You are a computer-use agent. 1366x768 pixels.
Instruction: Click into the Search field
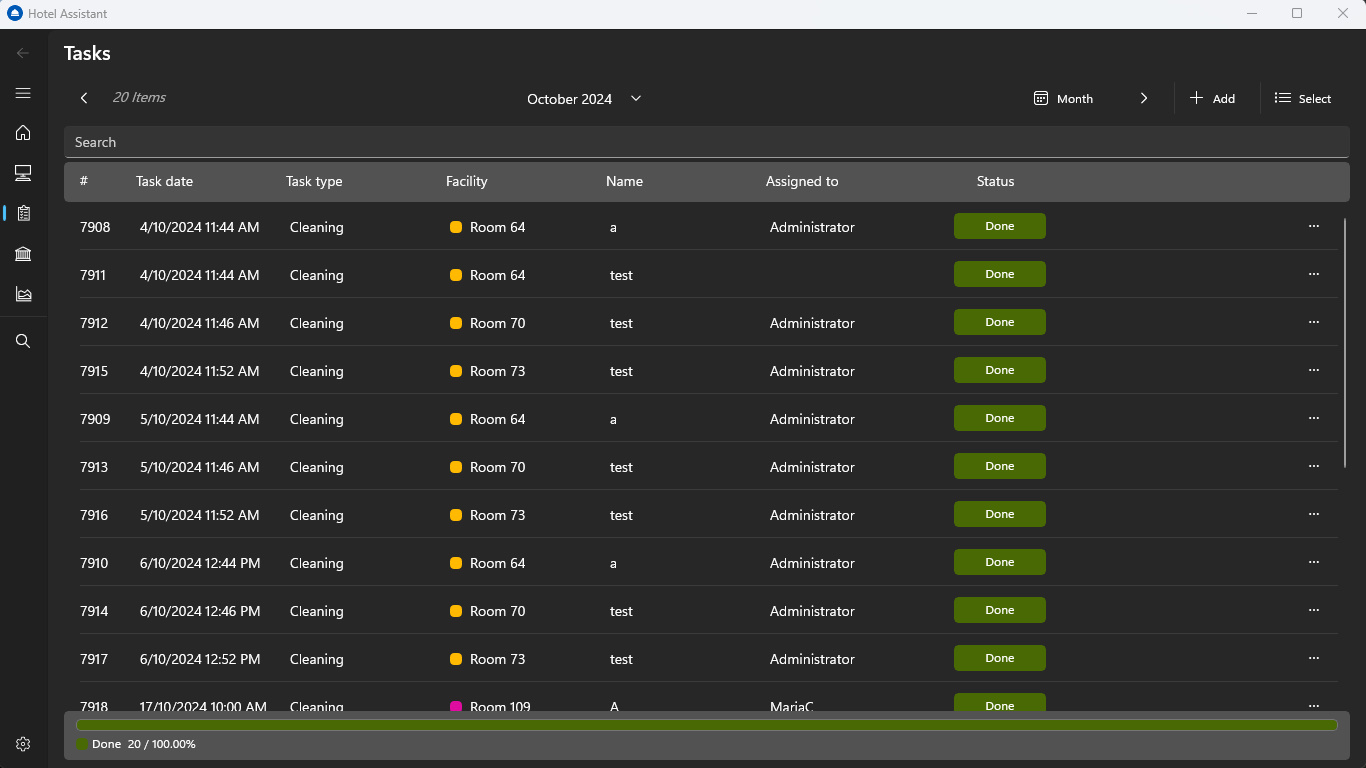coord(706,142)
